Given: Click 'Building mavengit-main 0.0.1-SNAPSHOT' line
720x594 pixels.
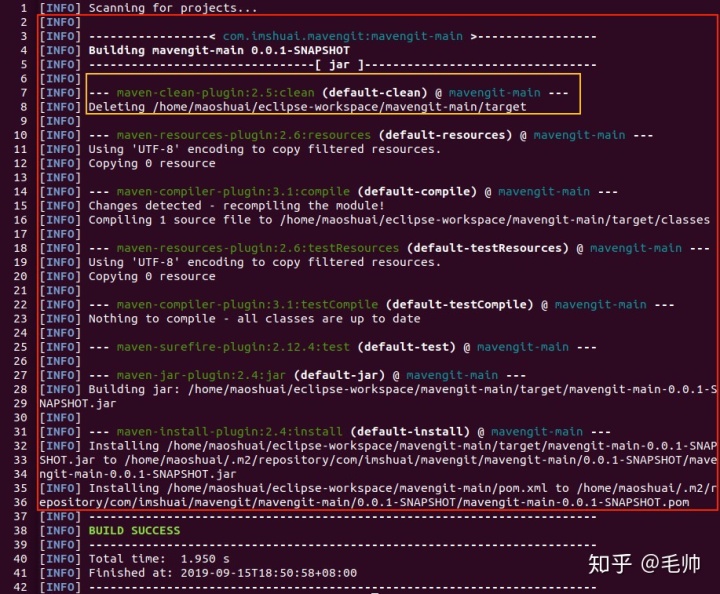Looking at the screenshot, I should coord(219,50).
